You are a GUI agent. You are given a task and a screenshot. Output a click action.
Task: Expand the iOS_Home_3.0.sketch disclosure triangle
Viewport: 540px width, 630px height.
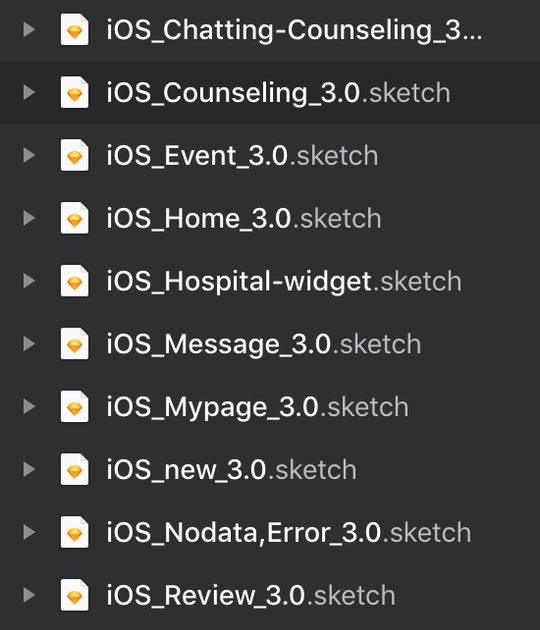[x=29, y=218]
